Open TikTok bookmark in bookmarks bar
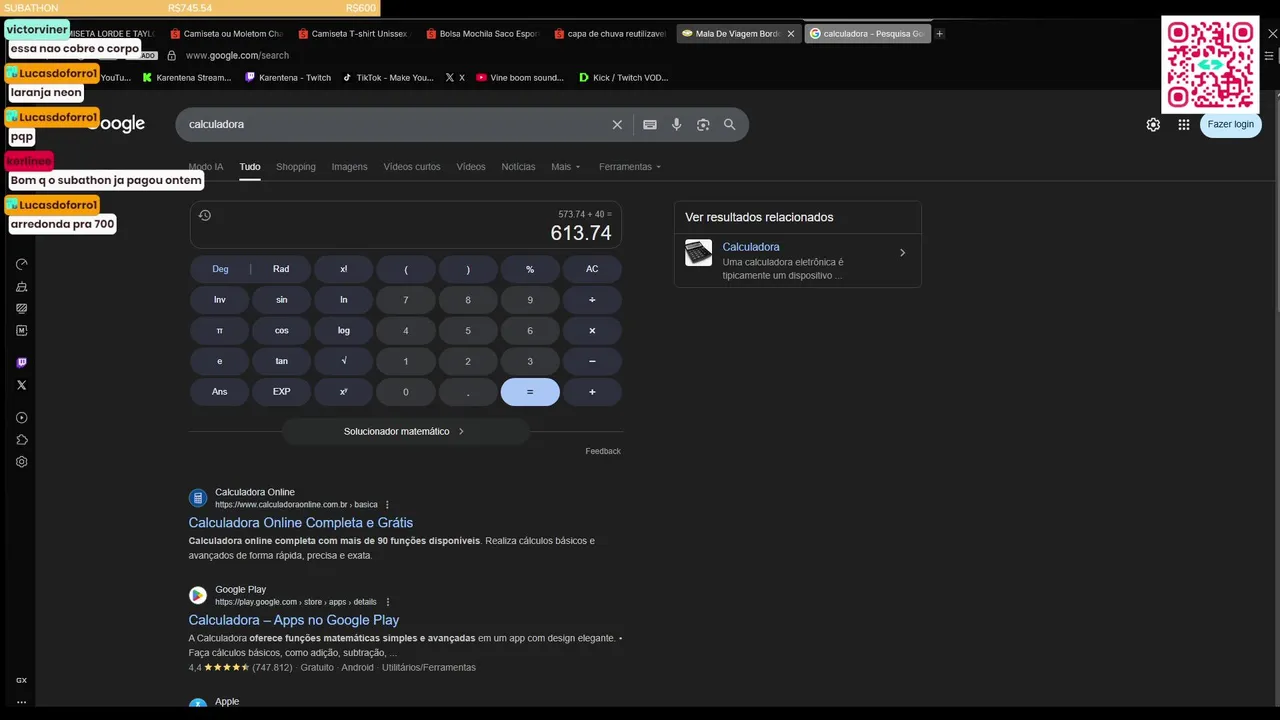Screen dimensions: 1280x720 (388, 77)
